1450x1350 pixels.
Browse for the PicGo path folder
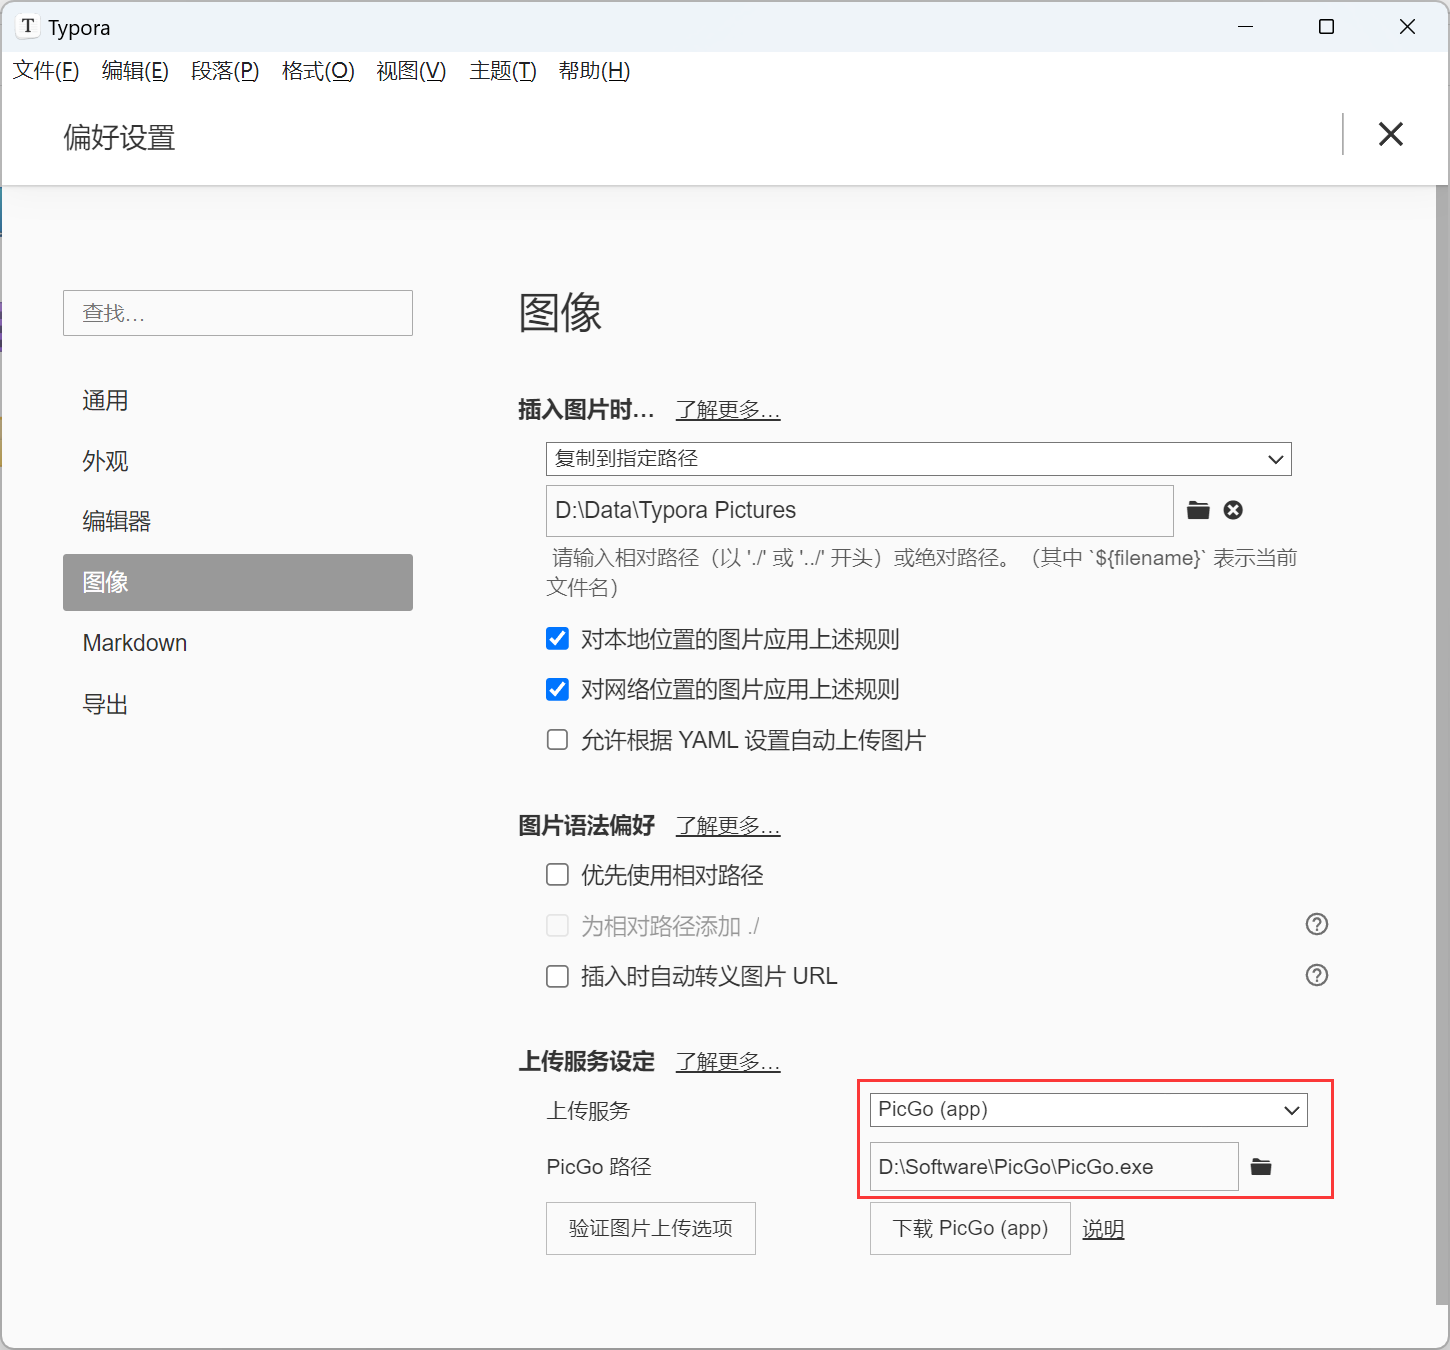(x=1261, y=1167)
